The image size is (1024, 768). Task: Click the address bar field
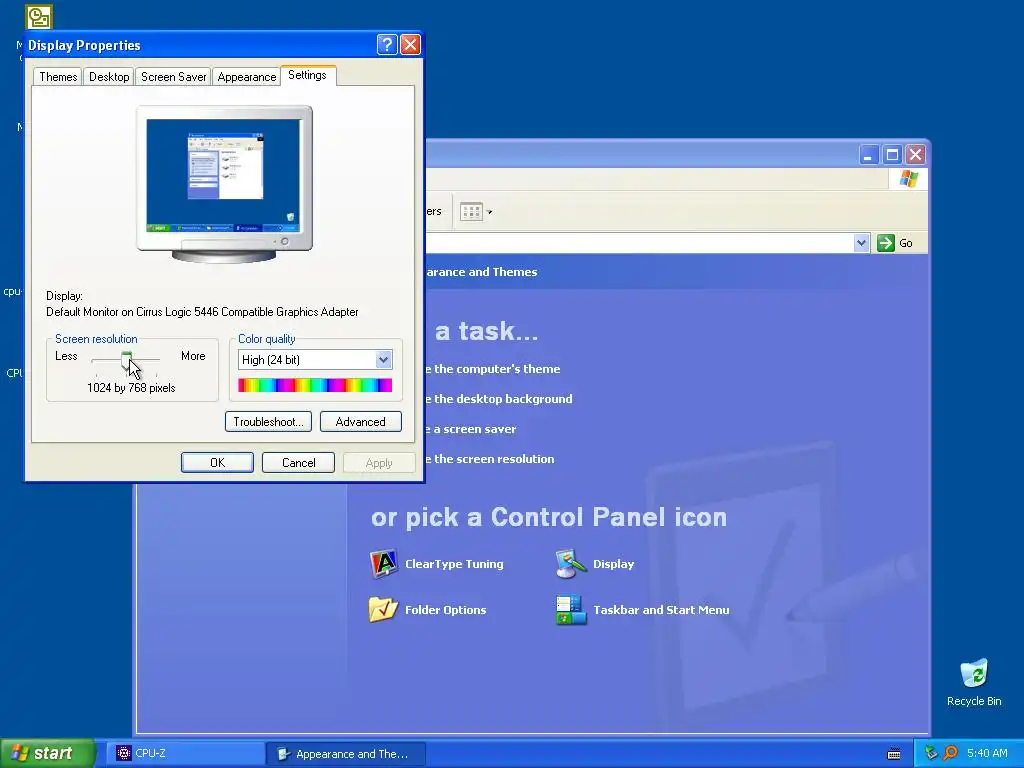(x=639, y=243)
